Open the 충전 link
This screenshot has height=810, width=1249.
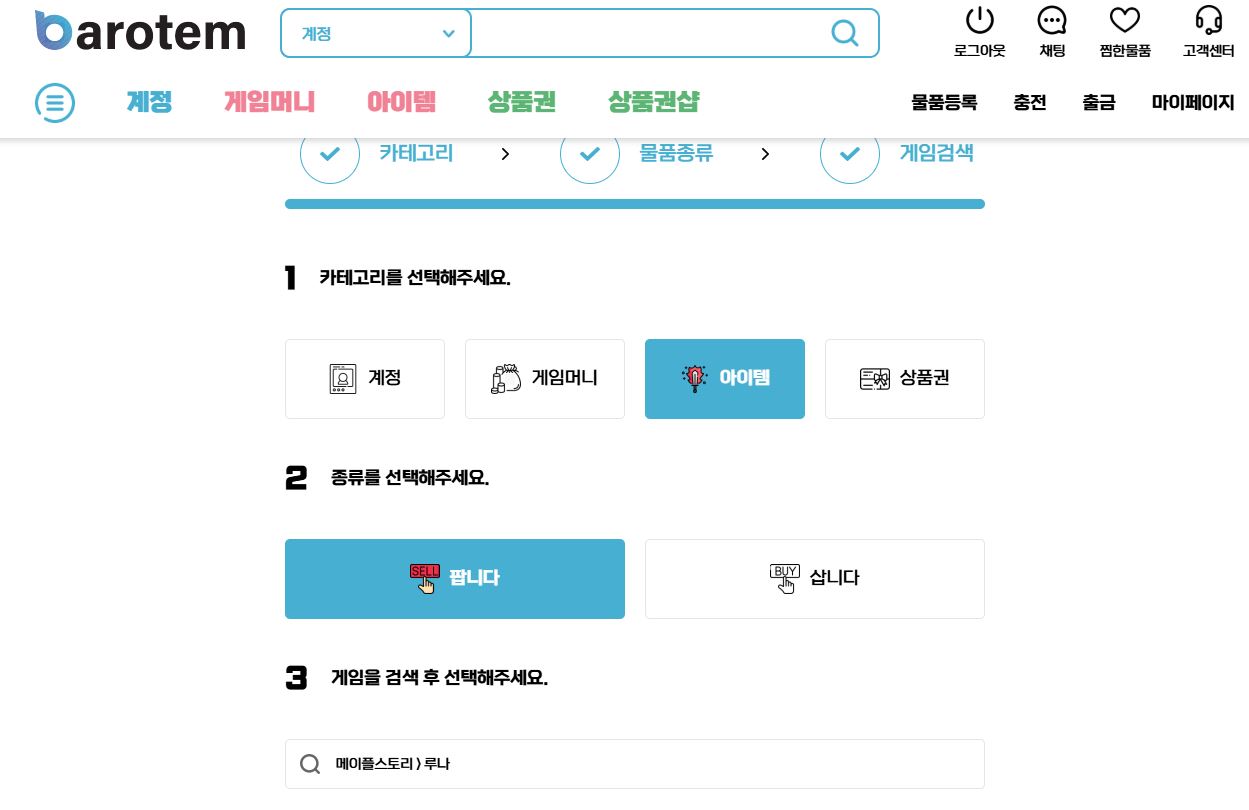pyautogui.click(x=1030, y=103)
